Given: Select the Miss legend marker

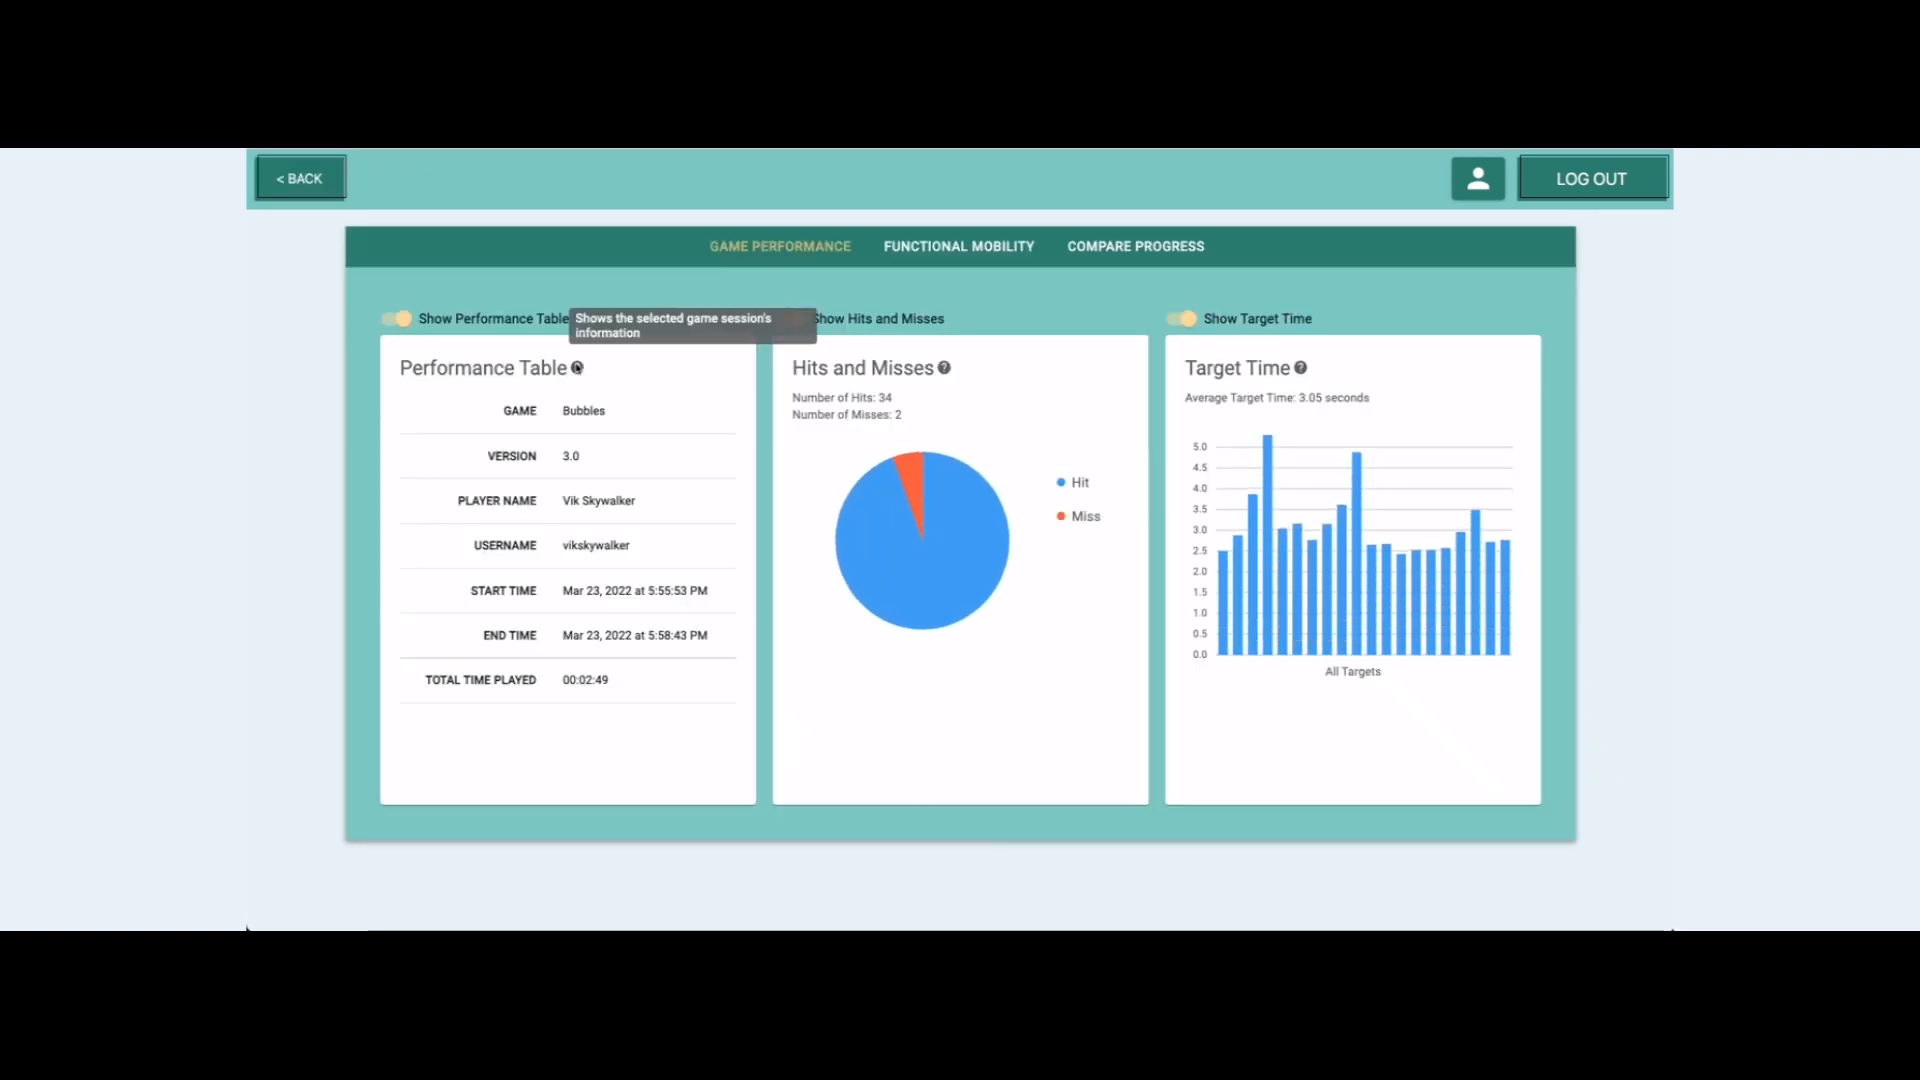Looking at the screenshot, I should (1060, 516).
